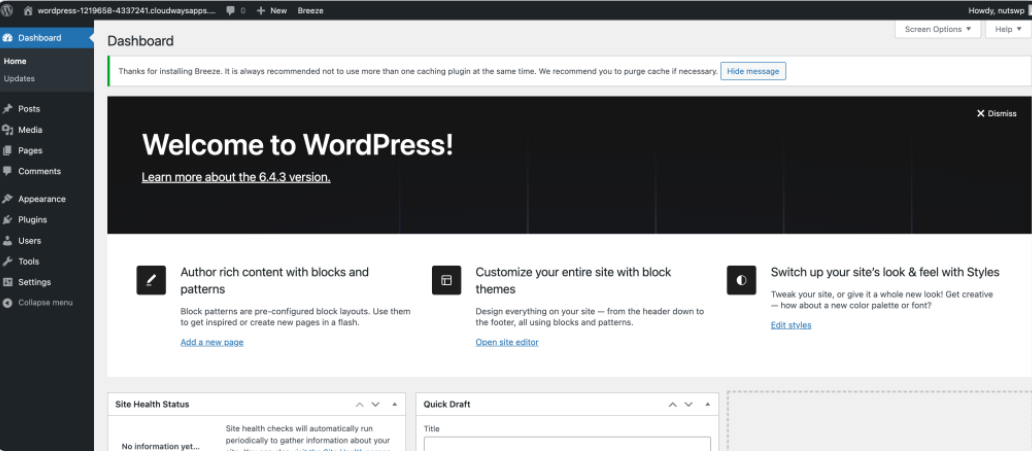The image size is (1032, 451).
Task: Open the comments bubble in admin bar
Action: (235, 10)
